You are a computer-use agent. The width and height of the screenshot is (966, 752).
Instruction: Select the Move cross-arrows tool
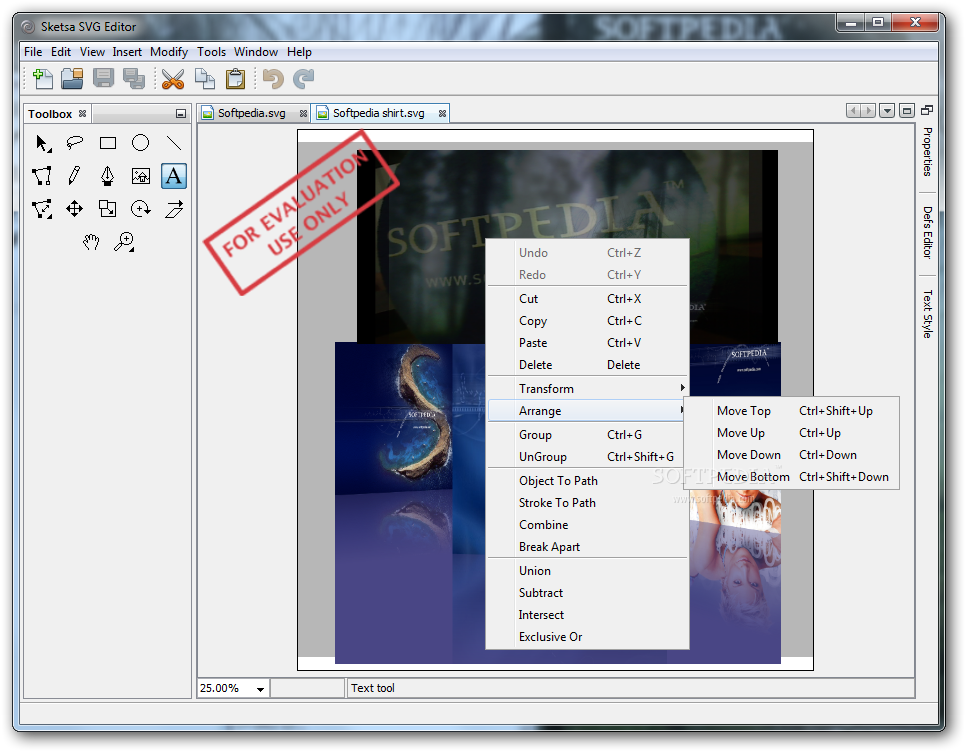[x=75, y=209]
